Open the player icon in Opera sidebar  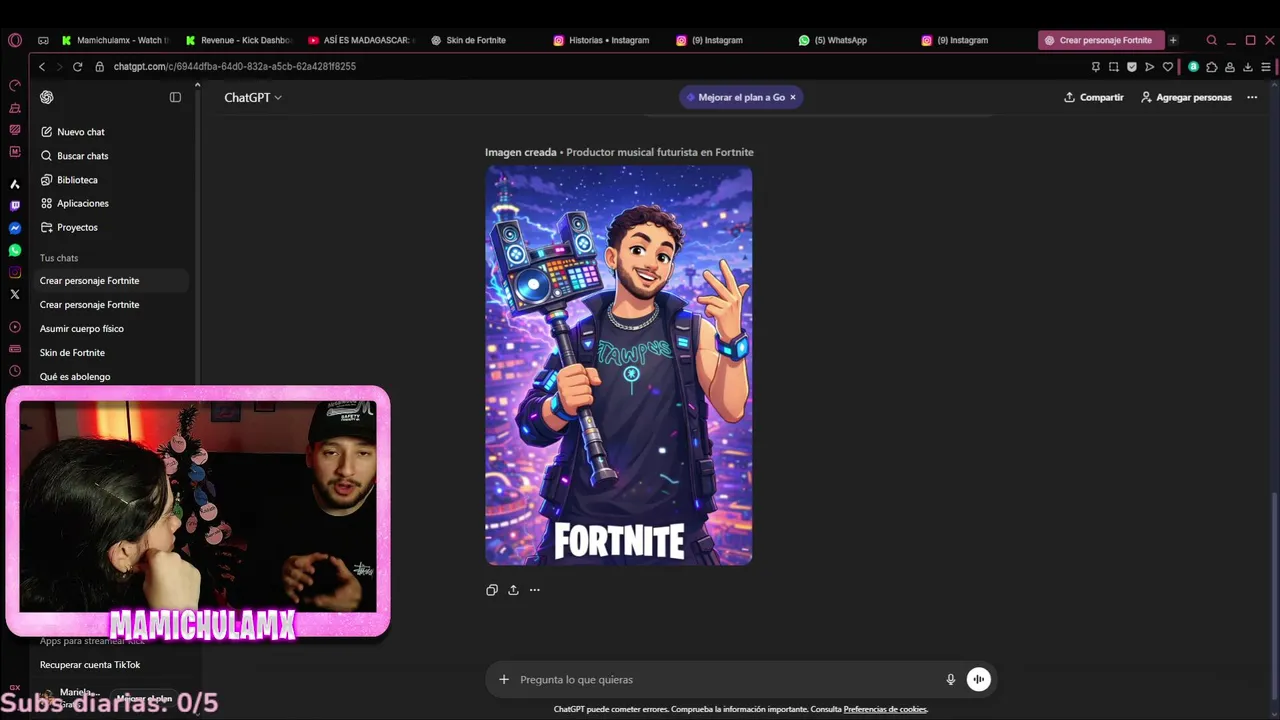[x=14, y=327]
